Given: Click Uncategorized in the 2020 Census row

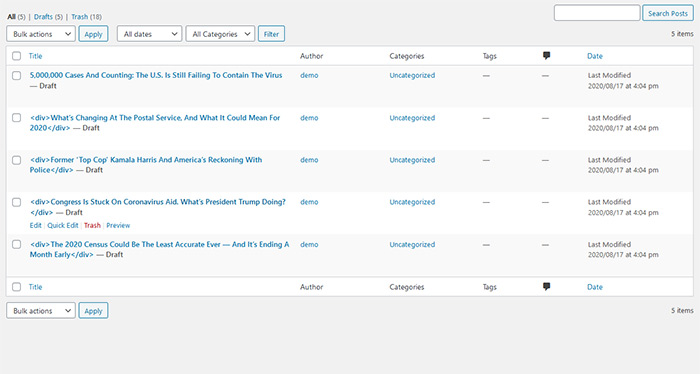Looking at the screenshot, I should tap(412, 245).
